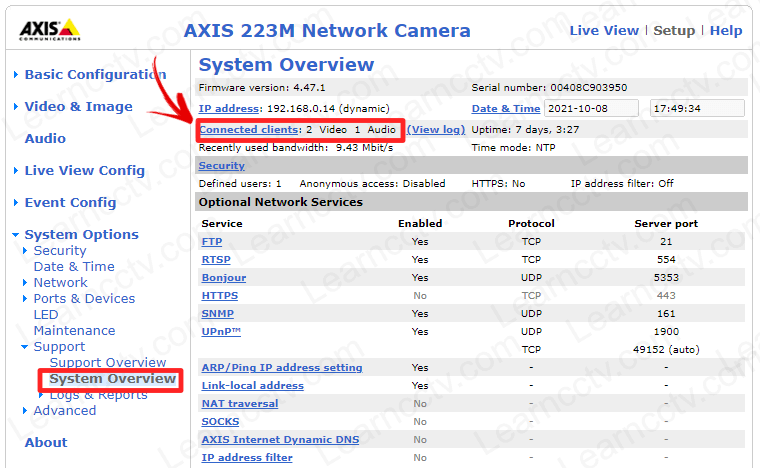Screen dimensions: 760x468
Task: Open the Help page
Action: pos(726,30)
